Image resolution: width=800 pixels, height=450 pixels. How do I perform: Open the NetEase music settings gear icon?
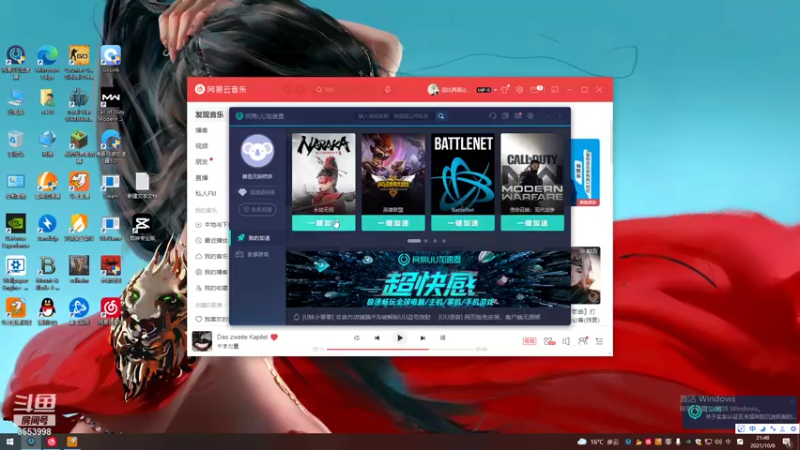point(519,89)
